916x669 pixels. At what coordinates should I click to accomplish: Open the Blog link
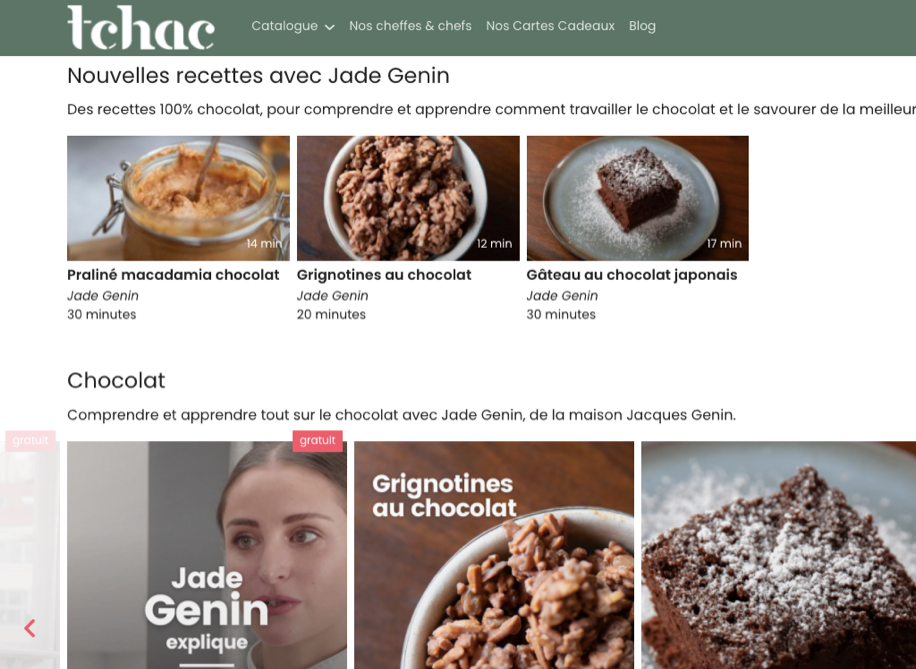[642, 26]
